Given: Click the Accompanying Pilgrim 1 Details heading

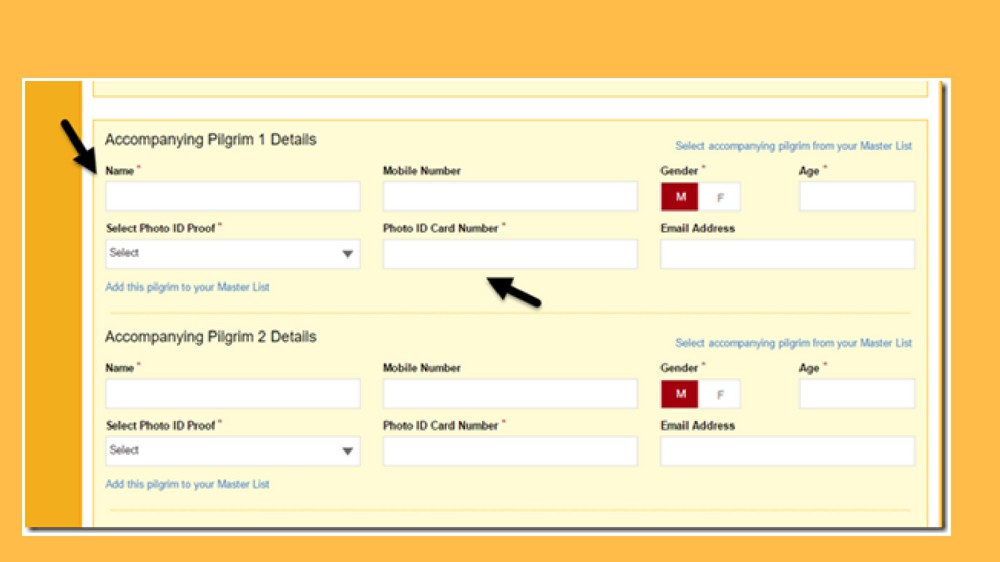Looking at the screenshot, I should coord(210,140).
